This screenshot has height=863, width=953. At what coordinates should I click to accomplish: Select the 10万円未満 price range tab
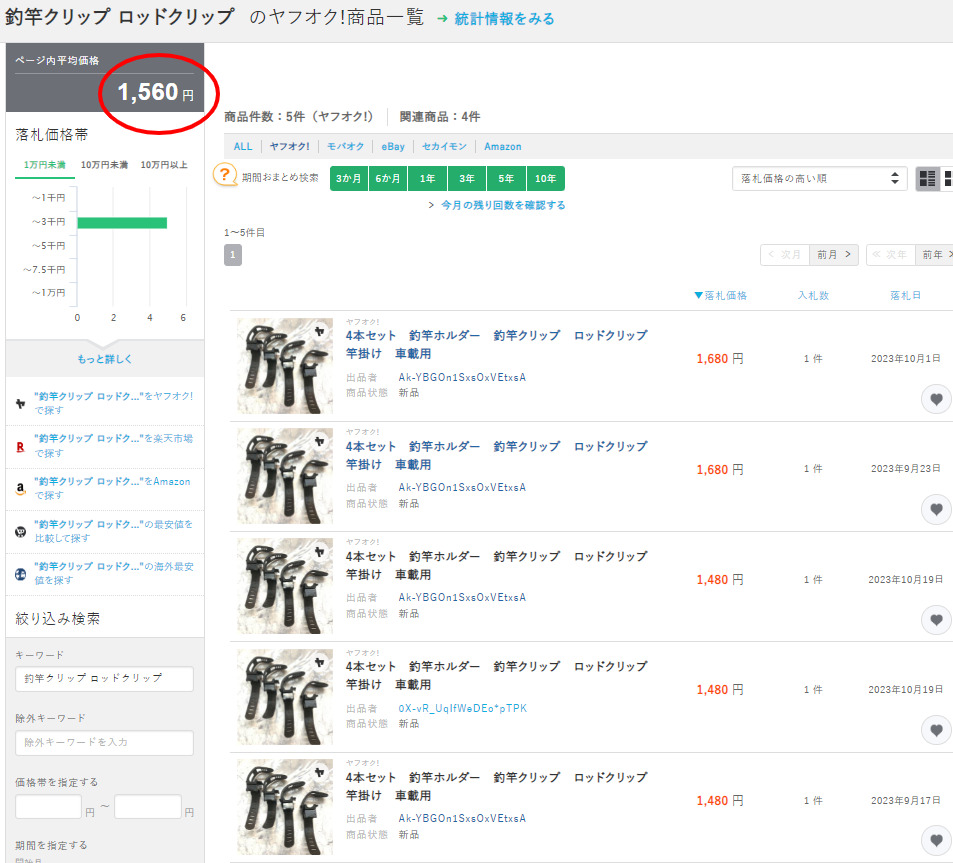[104, 165]
